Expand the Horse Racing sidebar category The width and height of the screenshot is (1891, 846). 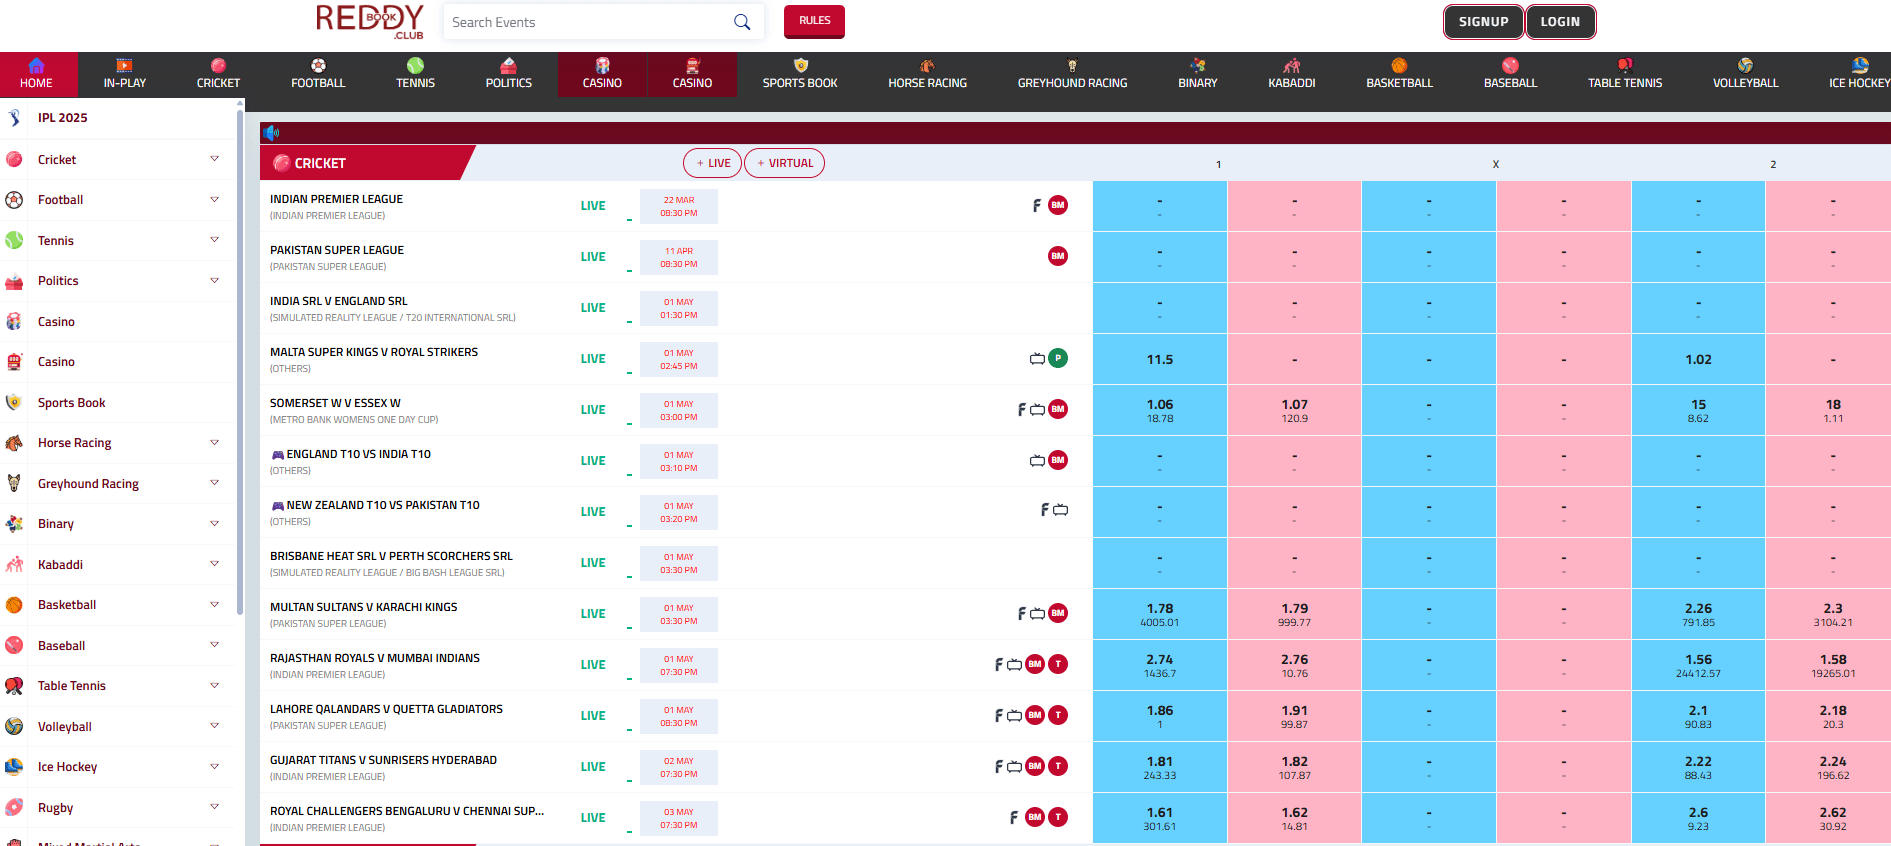point(214,443)
